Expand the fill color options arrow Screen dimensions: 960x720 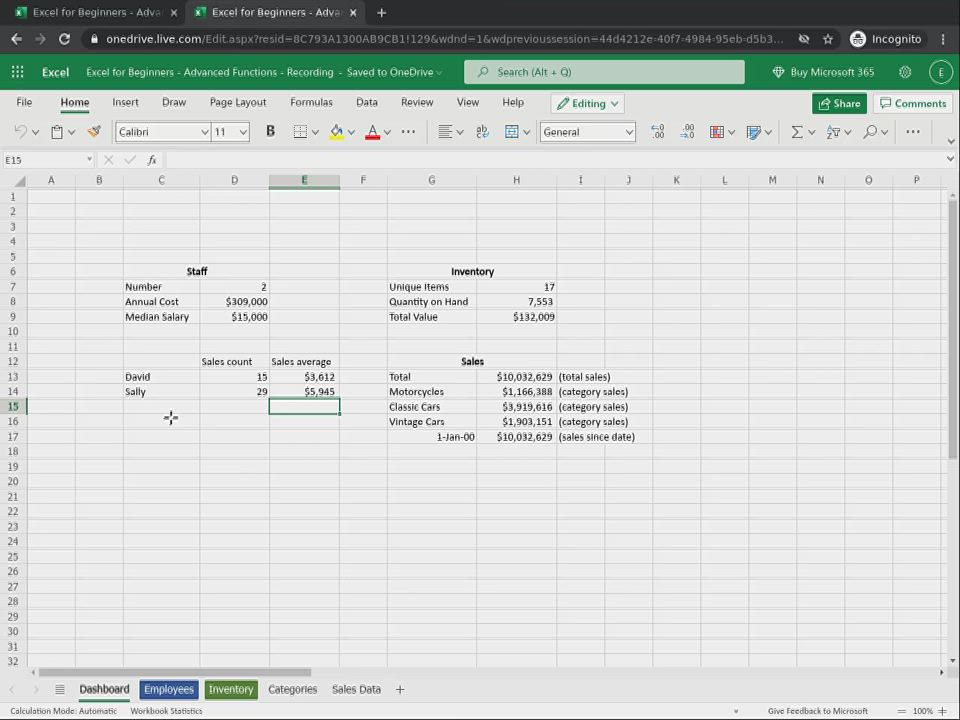[351, 132]
